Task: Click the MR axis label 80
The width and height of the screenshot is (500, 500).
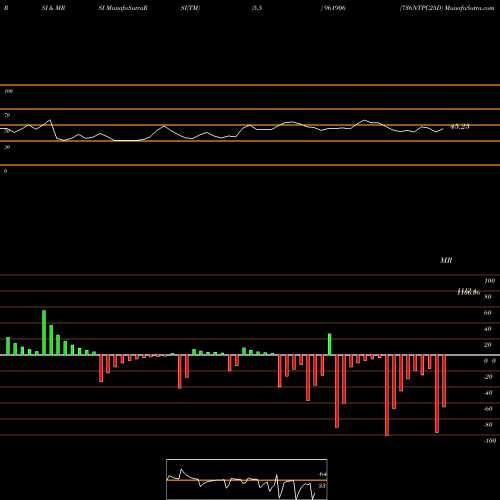Action: pyautogui.click(x=488, y=297)
